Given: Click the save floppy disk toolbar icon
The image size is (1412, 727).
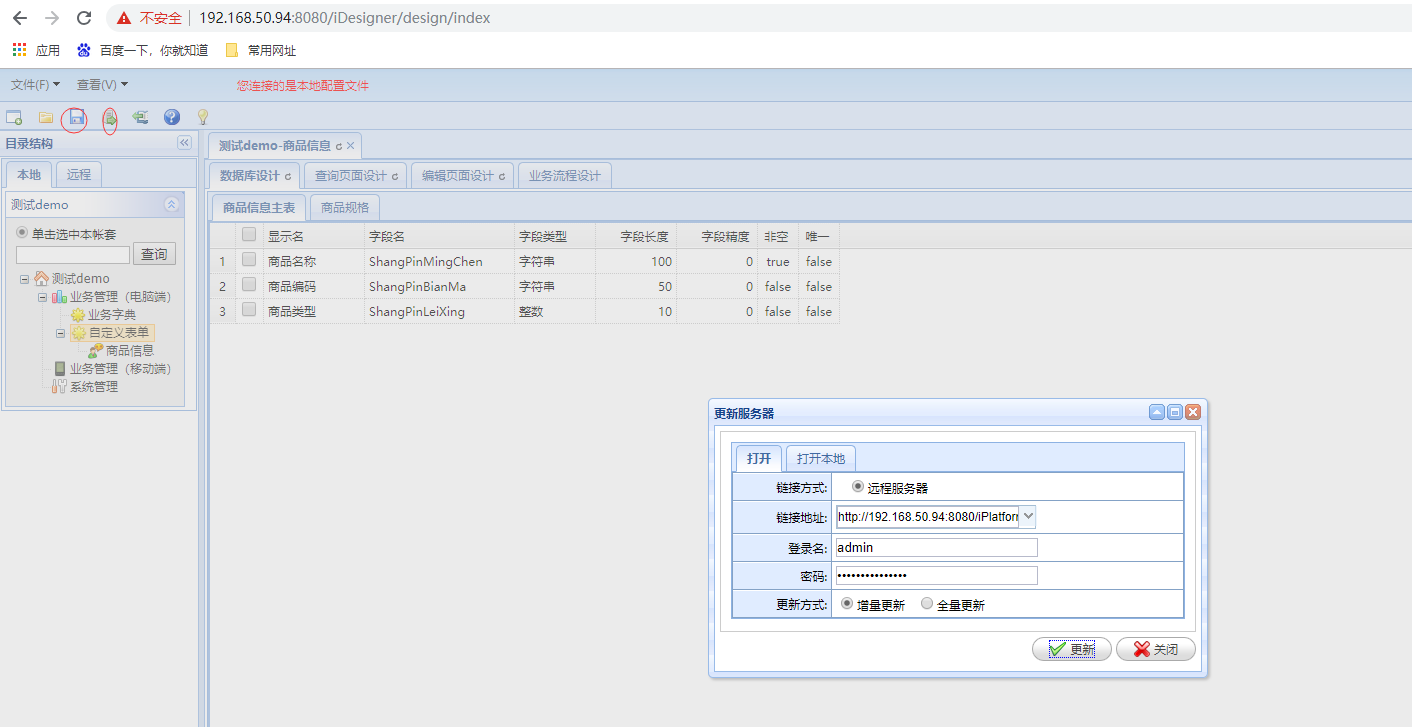Looking at the screenshot, I should (x=76, y=118).
